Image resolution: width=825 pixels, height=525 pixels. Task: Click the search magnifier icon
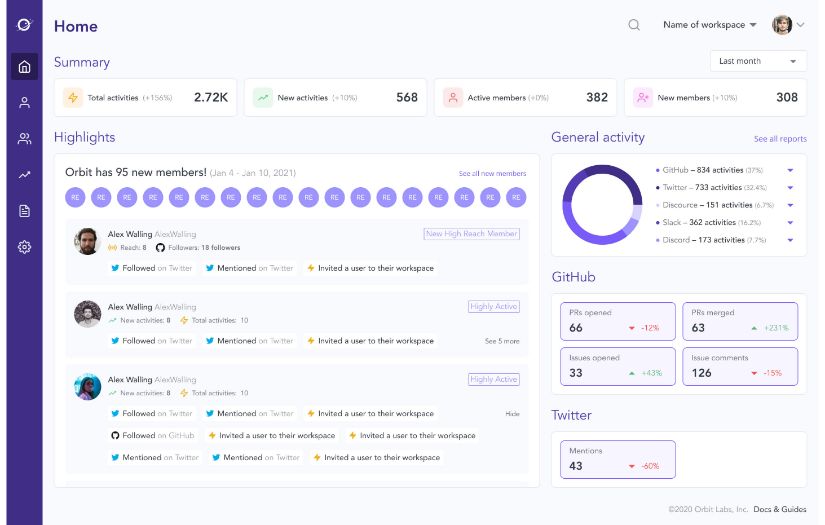634,25
